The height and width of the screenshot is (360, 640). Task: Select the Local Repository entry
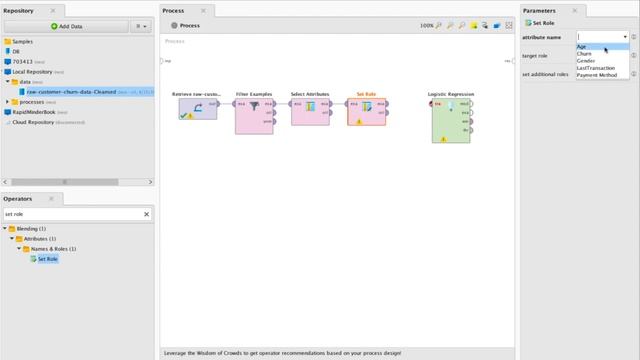coord(32,72)
